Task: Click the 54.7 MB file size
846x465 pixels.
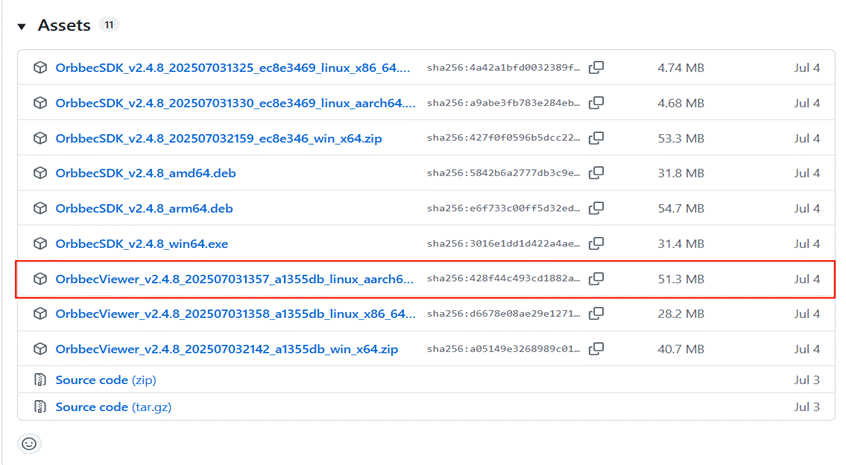Action: [681, 209]
